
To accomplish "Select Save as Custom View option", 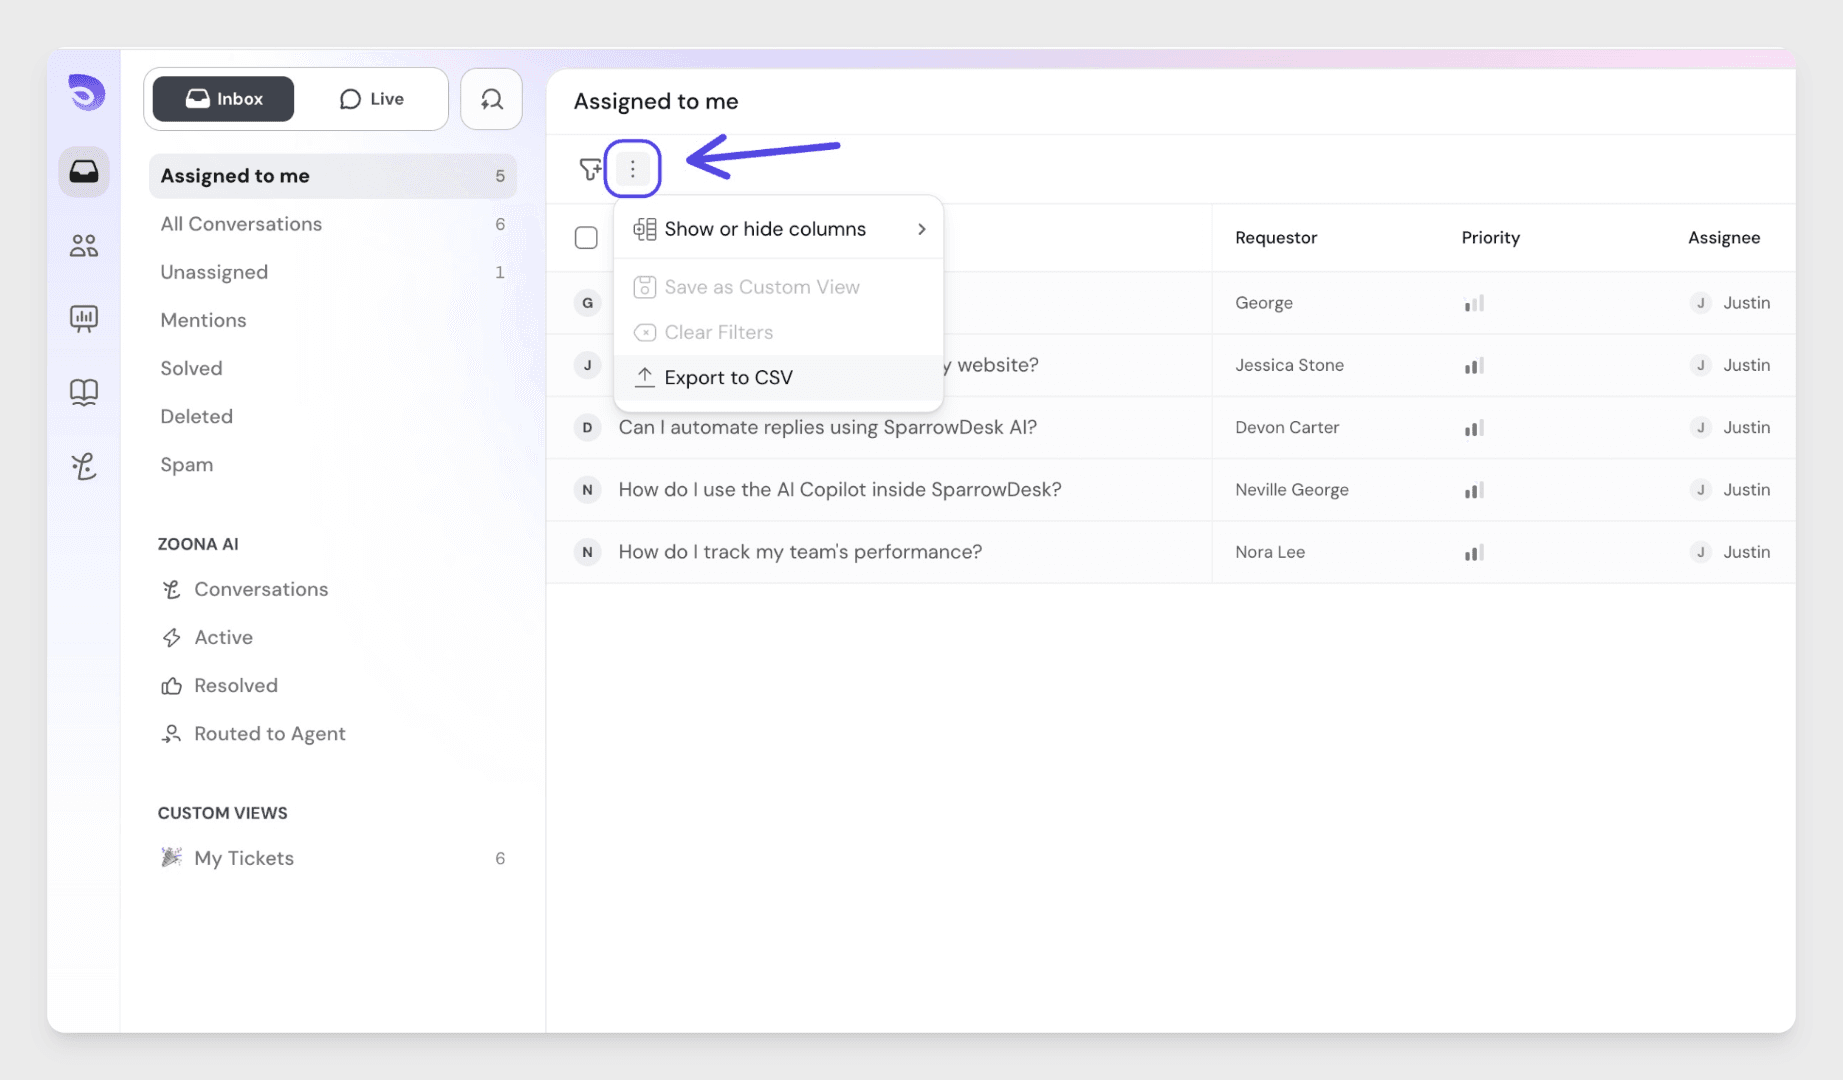I will pyautogui.click(x=761, y=287).
